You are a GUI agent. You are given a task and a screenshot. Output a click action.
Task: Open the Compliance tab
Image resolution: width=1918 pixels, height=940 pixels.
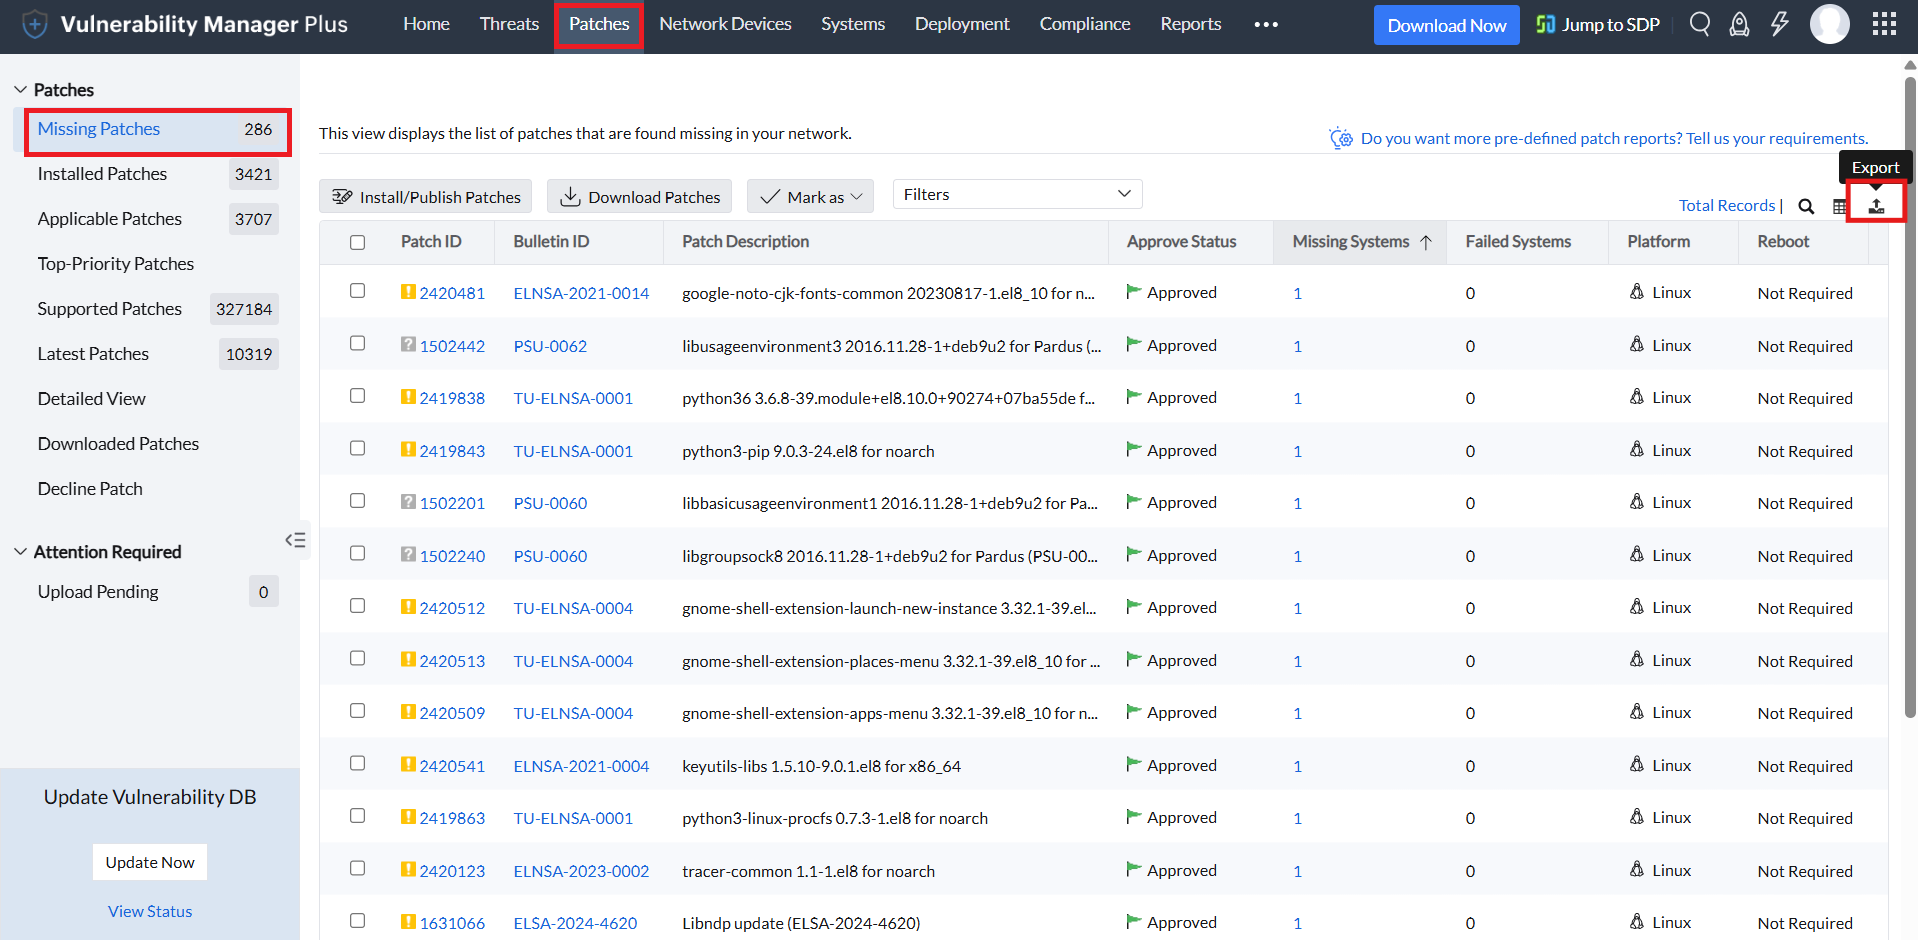coord(1085,24)
